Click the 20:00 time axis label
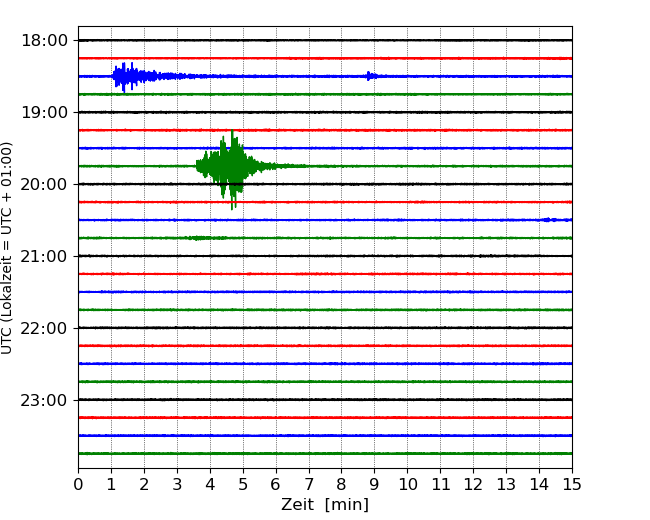This screenshot has width=650, height=520. (44, 184)
